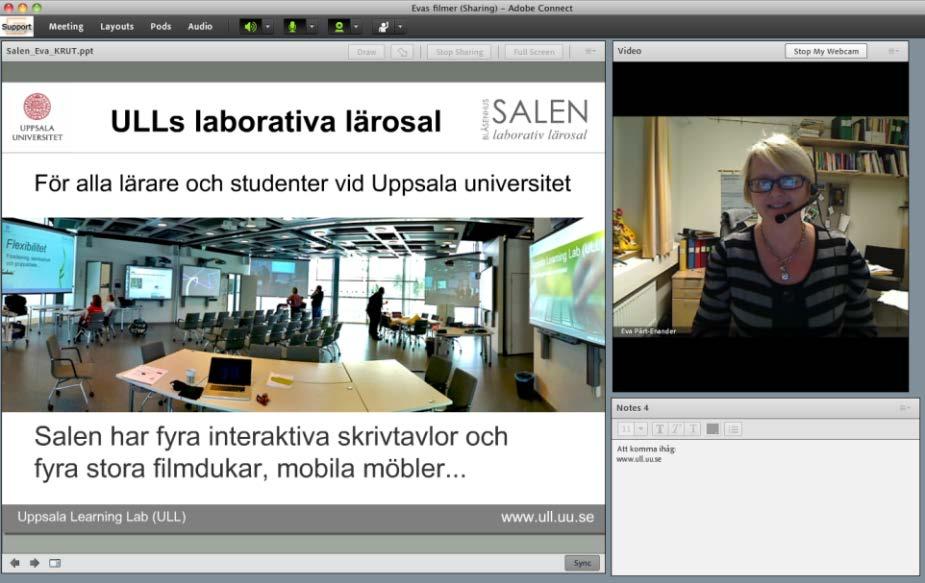Open the Share pod options menu icon
The image size is (925, 583).
click(590, 51)
